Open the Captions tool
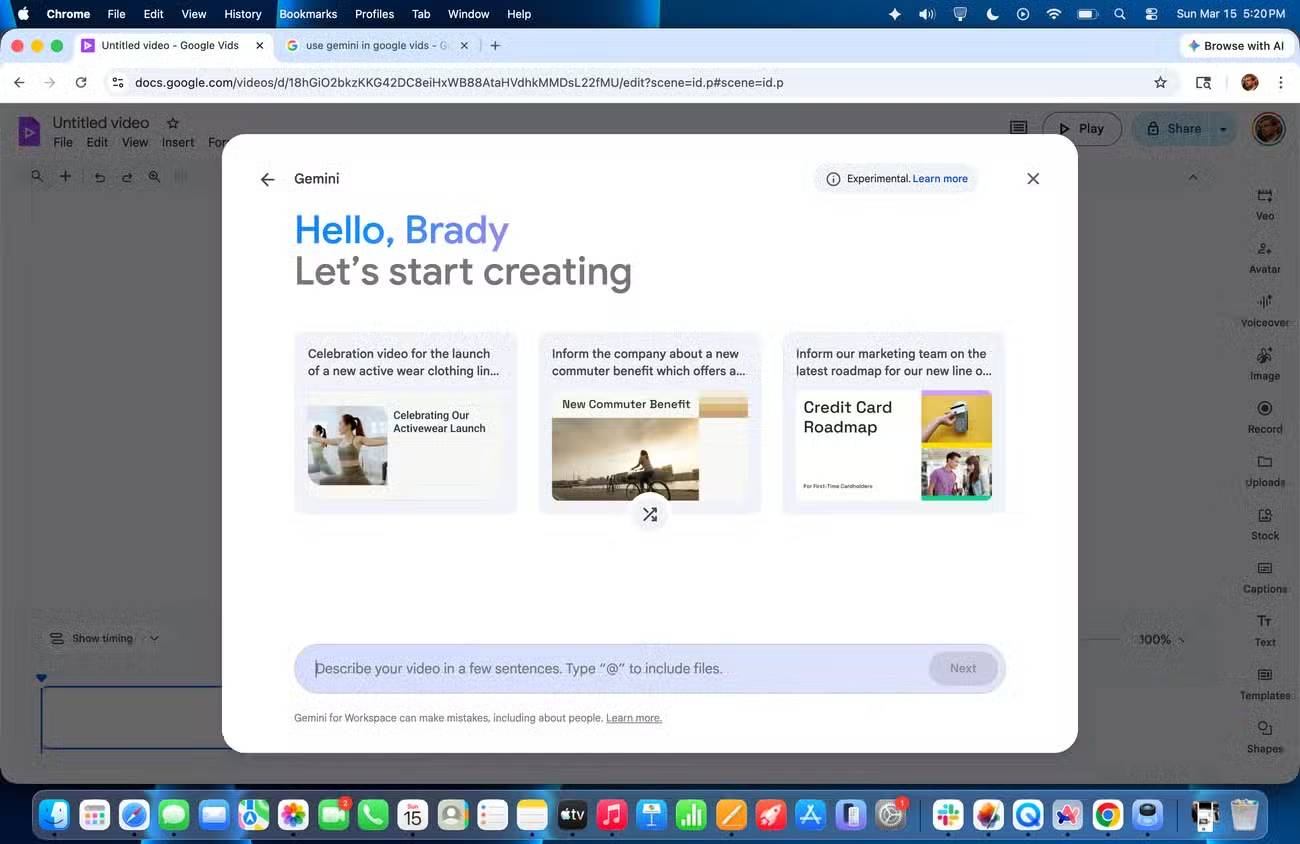Image resolution: width=1300 pixels, height=844 pixels. coord(1265,577)
